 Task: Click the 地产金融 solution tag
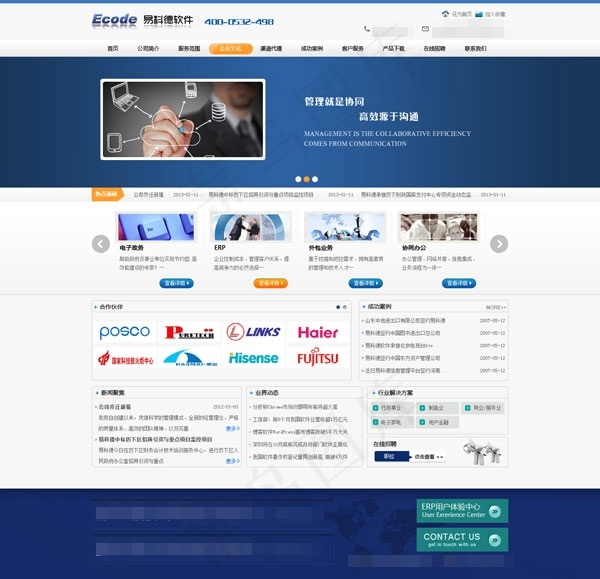(x=437, y=422)
